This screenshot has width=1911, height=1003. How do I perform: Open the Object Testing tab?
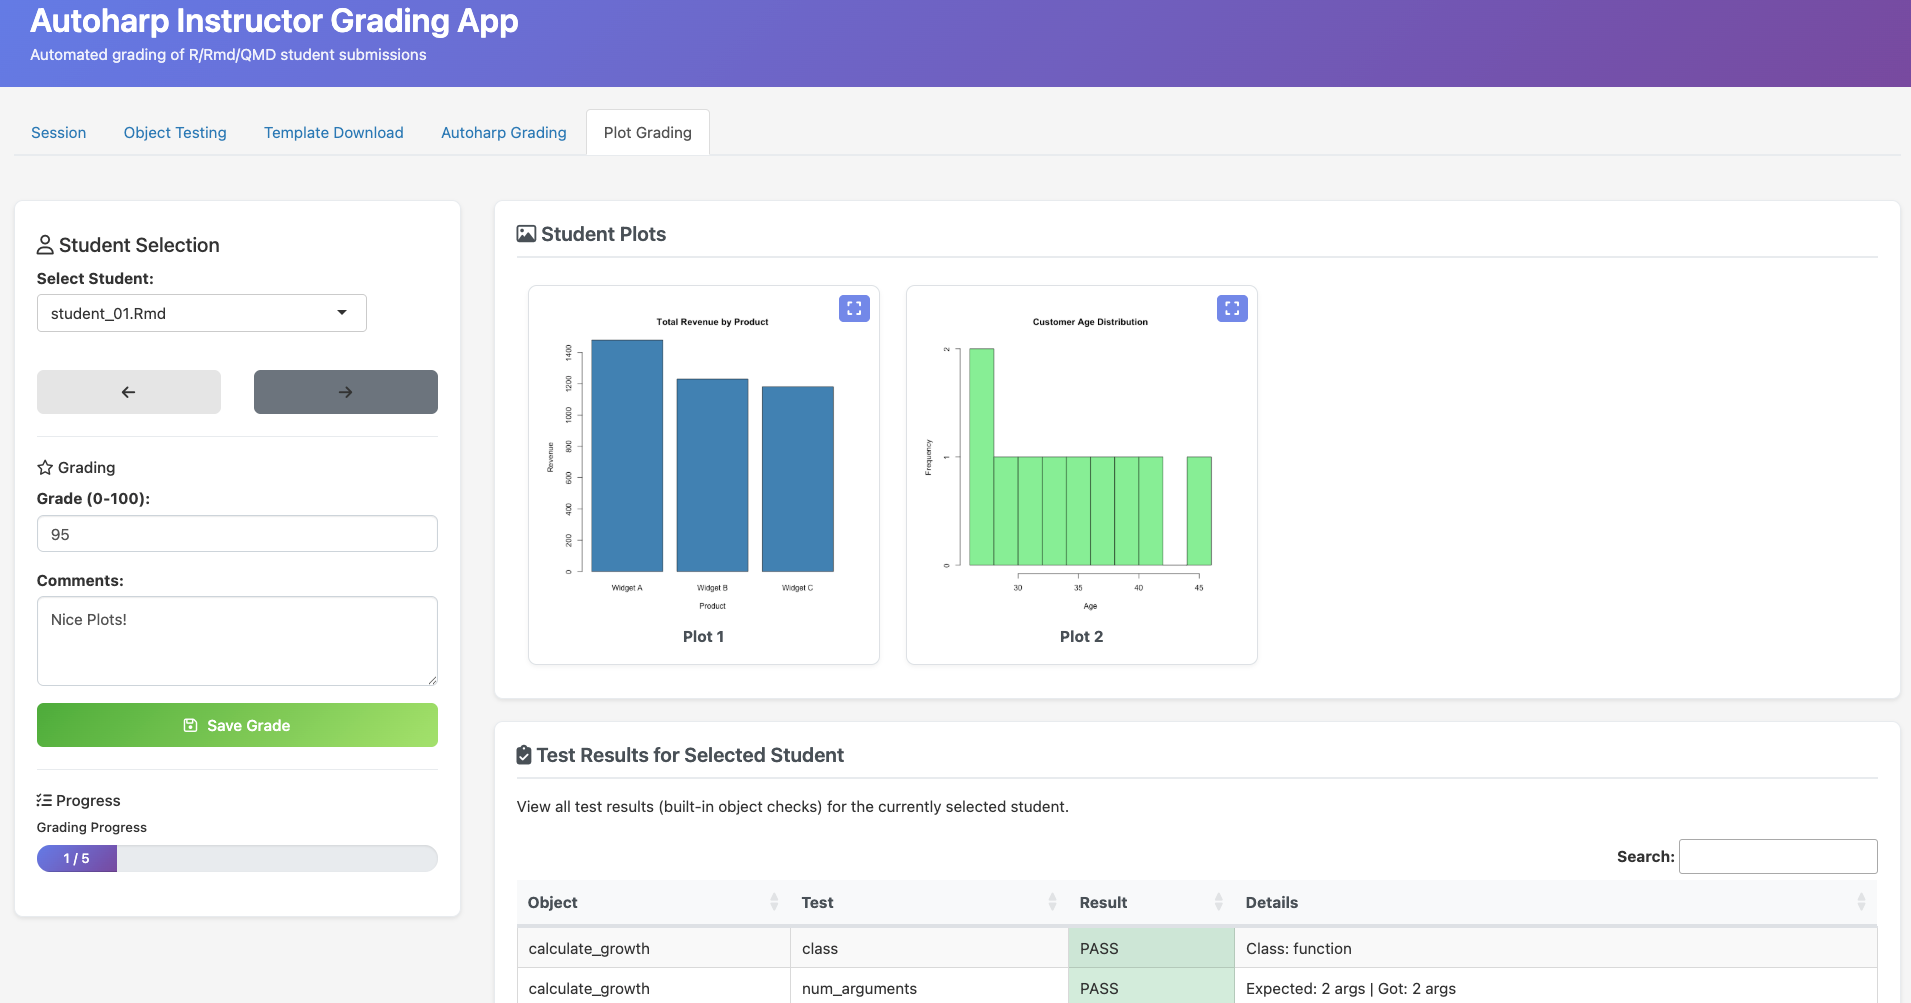coord(175,133)
